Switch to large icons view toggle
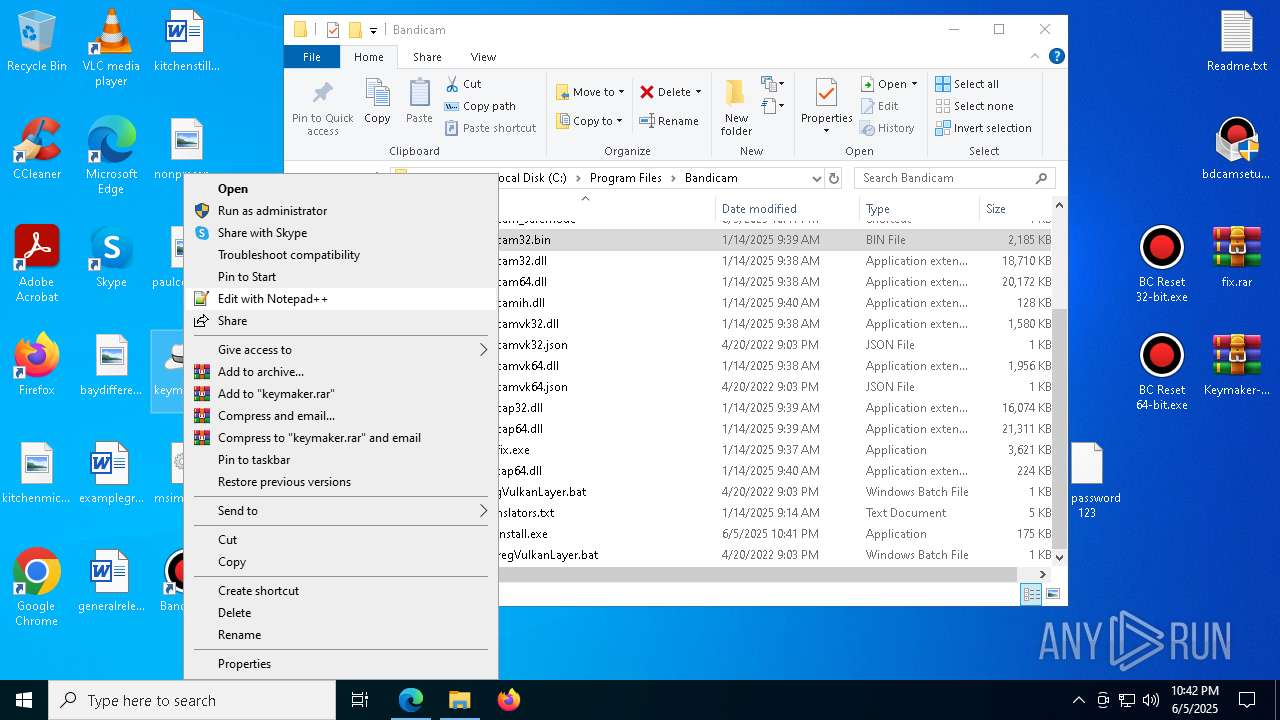This screenshot has width=1280, height=720. (x=1052, y=594)
